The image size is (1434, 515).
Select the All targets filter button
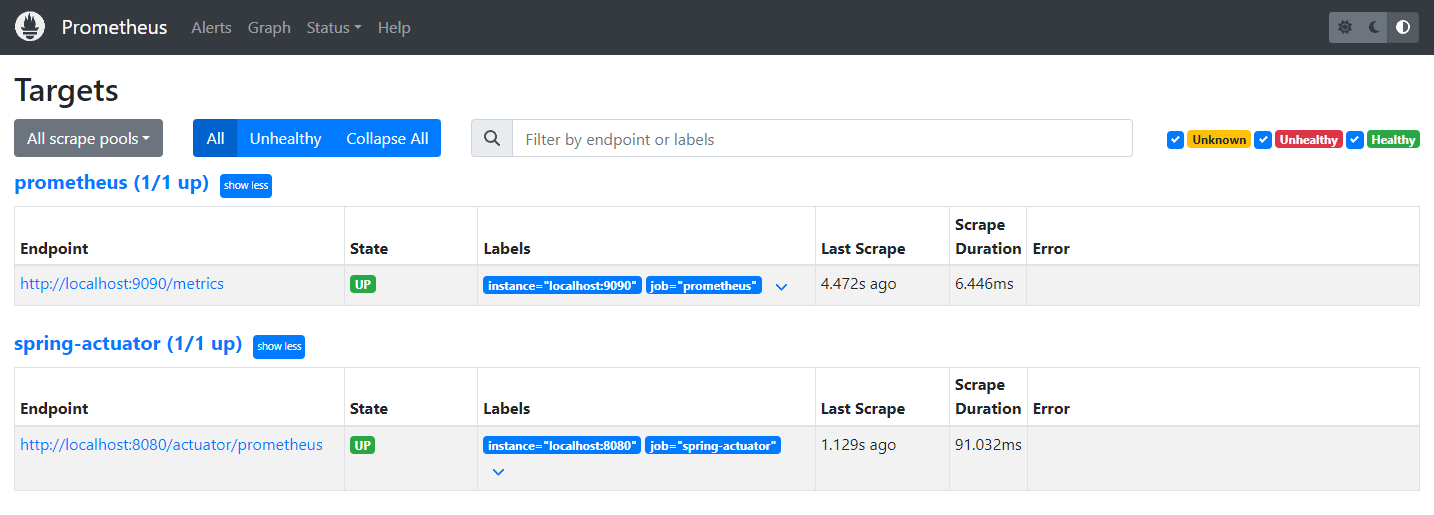[215, 139]
